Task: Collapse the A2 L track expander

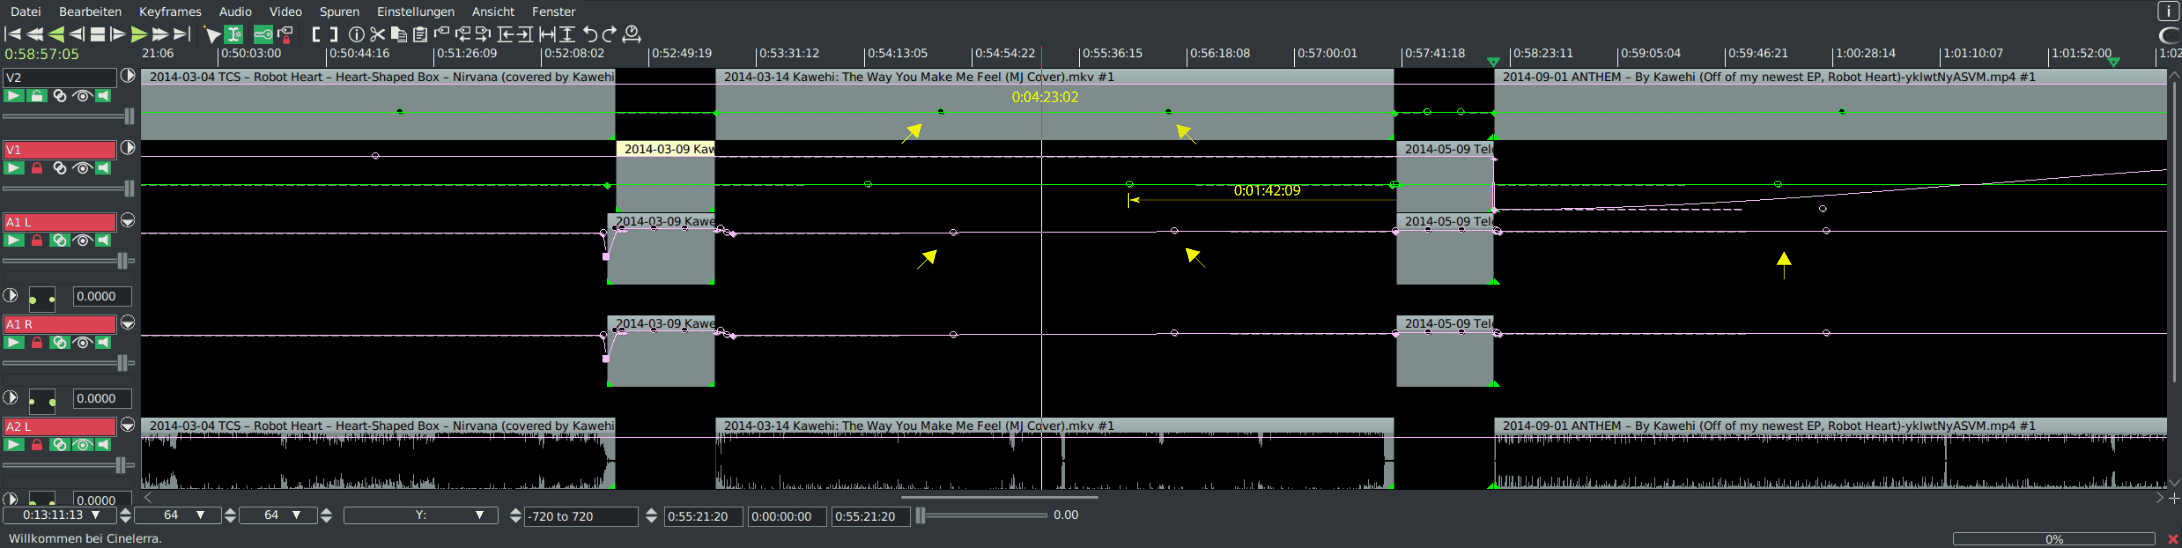Action: pyautogui.click(x=128, y=425)
